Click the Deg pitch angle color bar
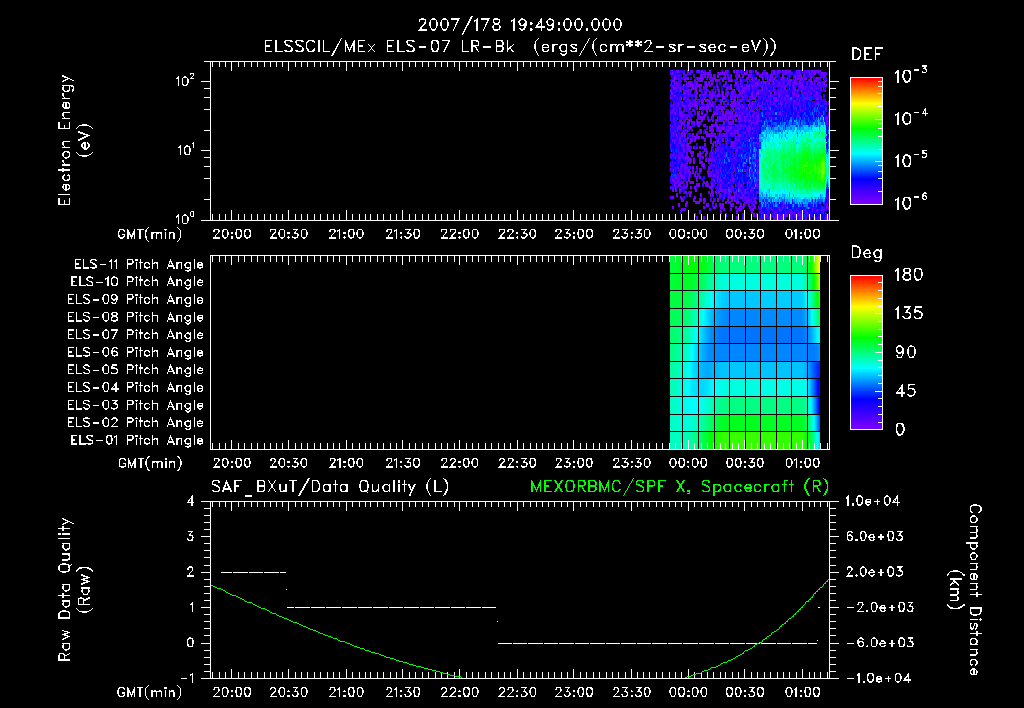The height and width of the screenshot is (708, 1024). (x=866, y=352)
